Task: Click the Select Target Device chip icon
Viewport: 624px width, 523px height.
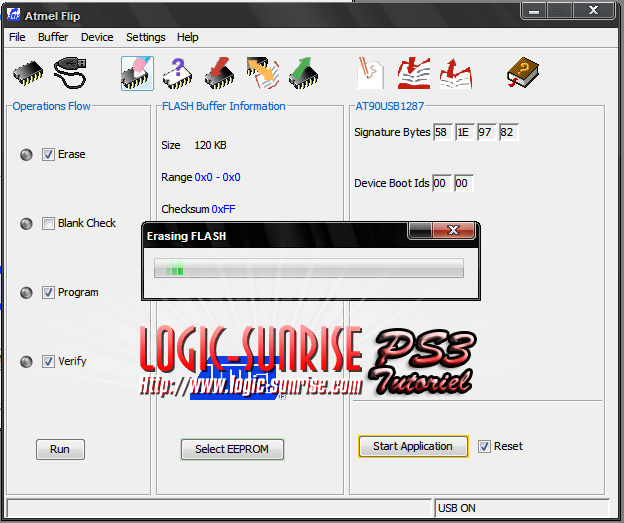Action: click(x=28, y=73)
